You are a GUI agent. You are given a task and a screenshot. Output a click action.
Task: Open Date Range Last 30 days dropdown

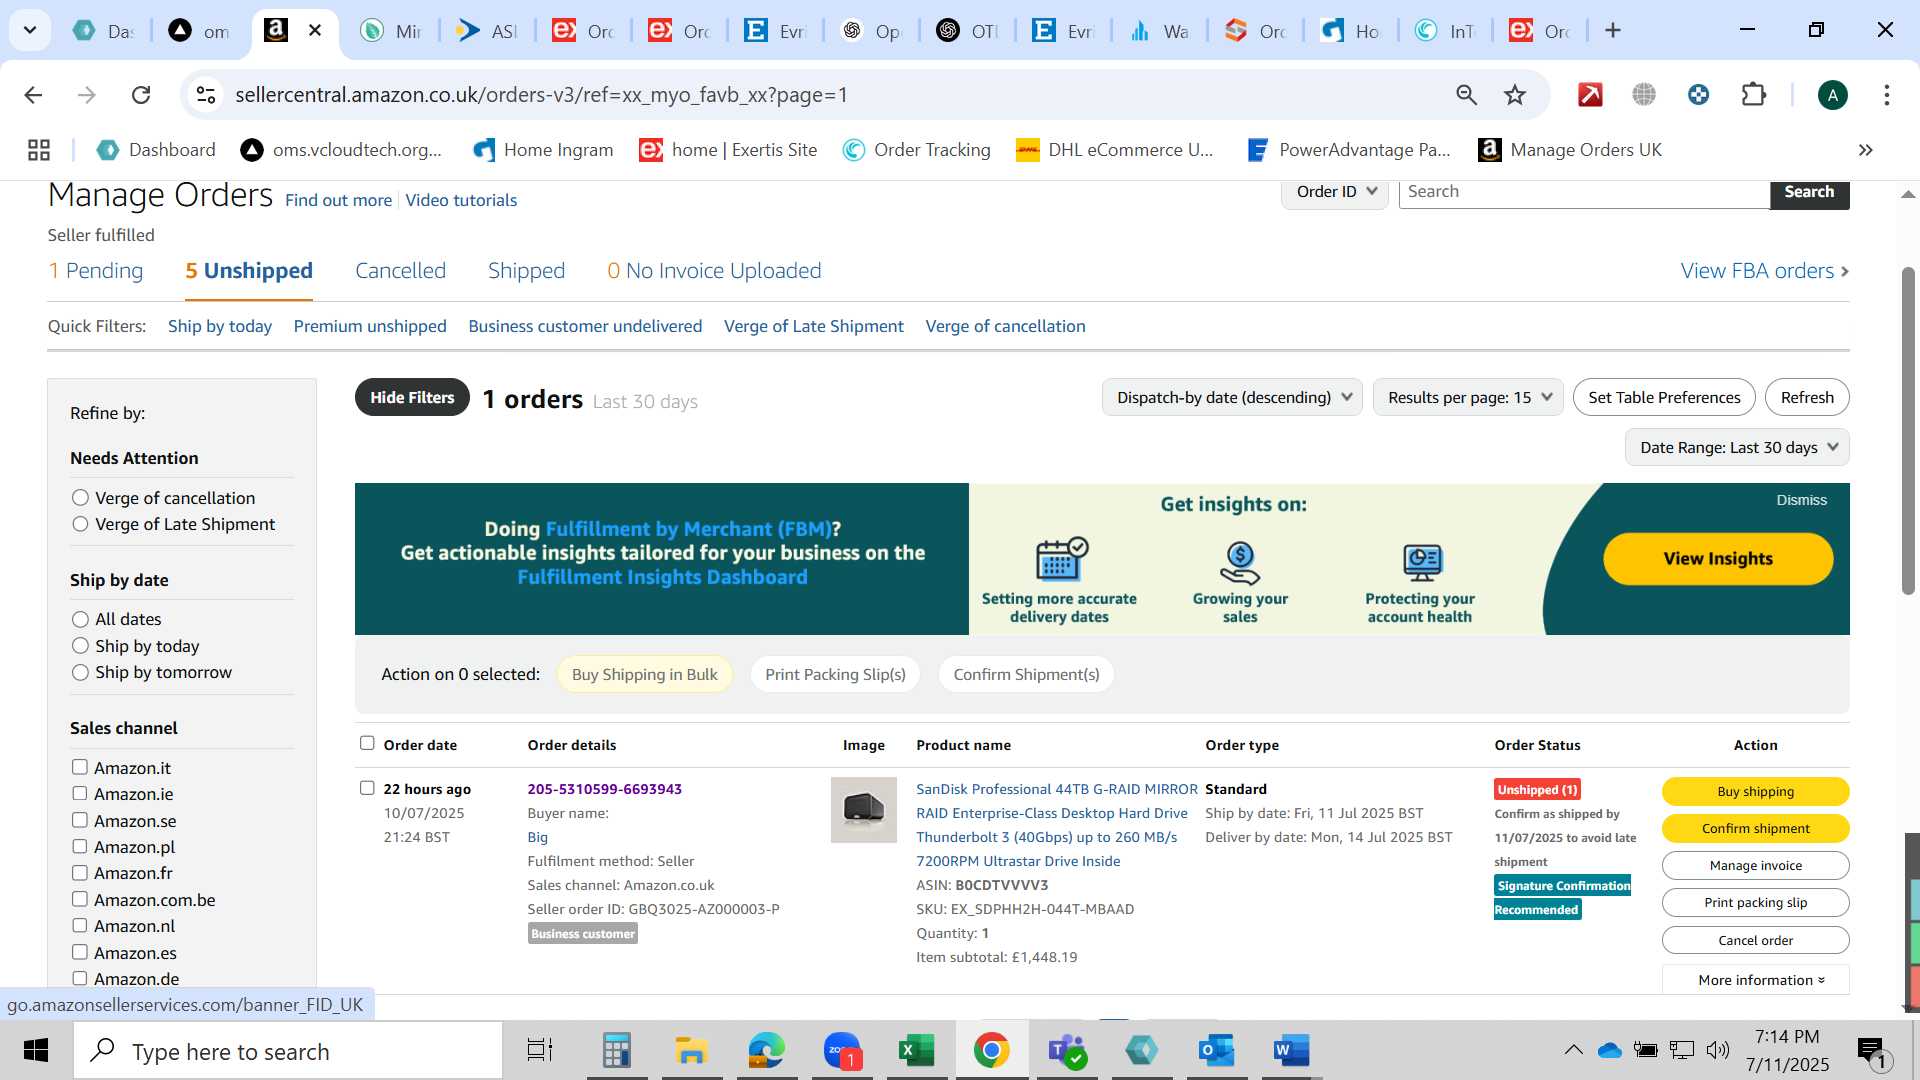coord(1737,447)
